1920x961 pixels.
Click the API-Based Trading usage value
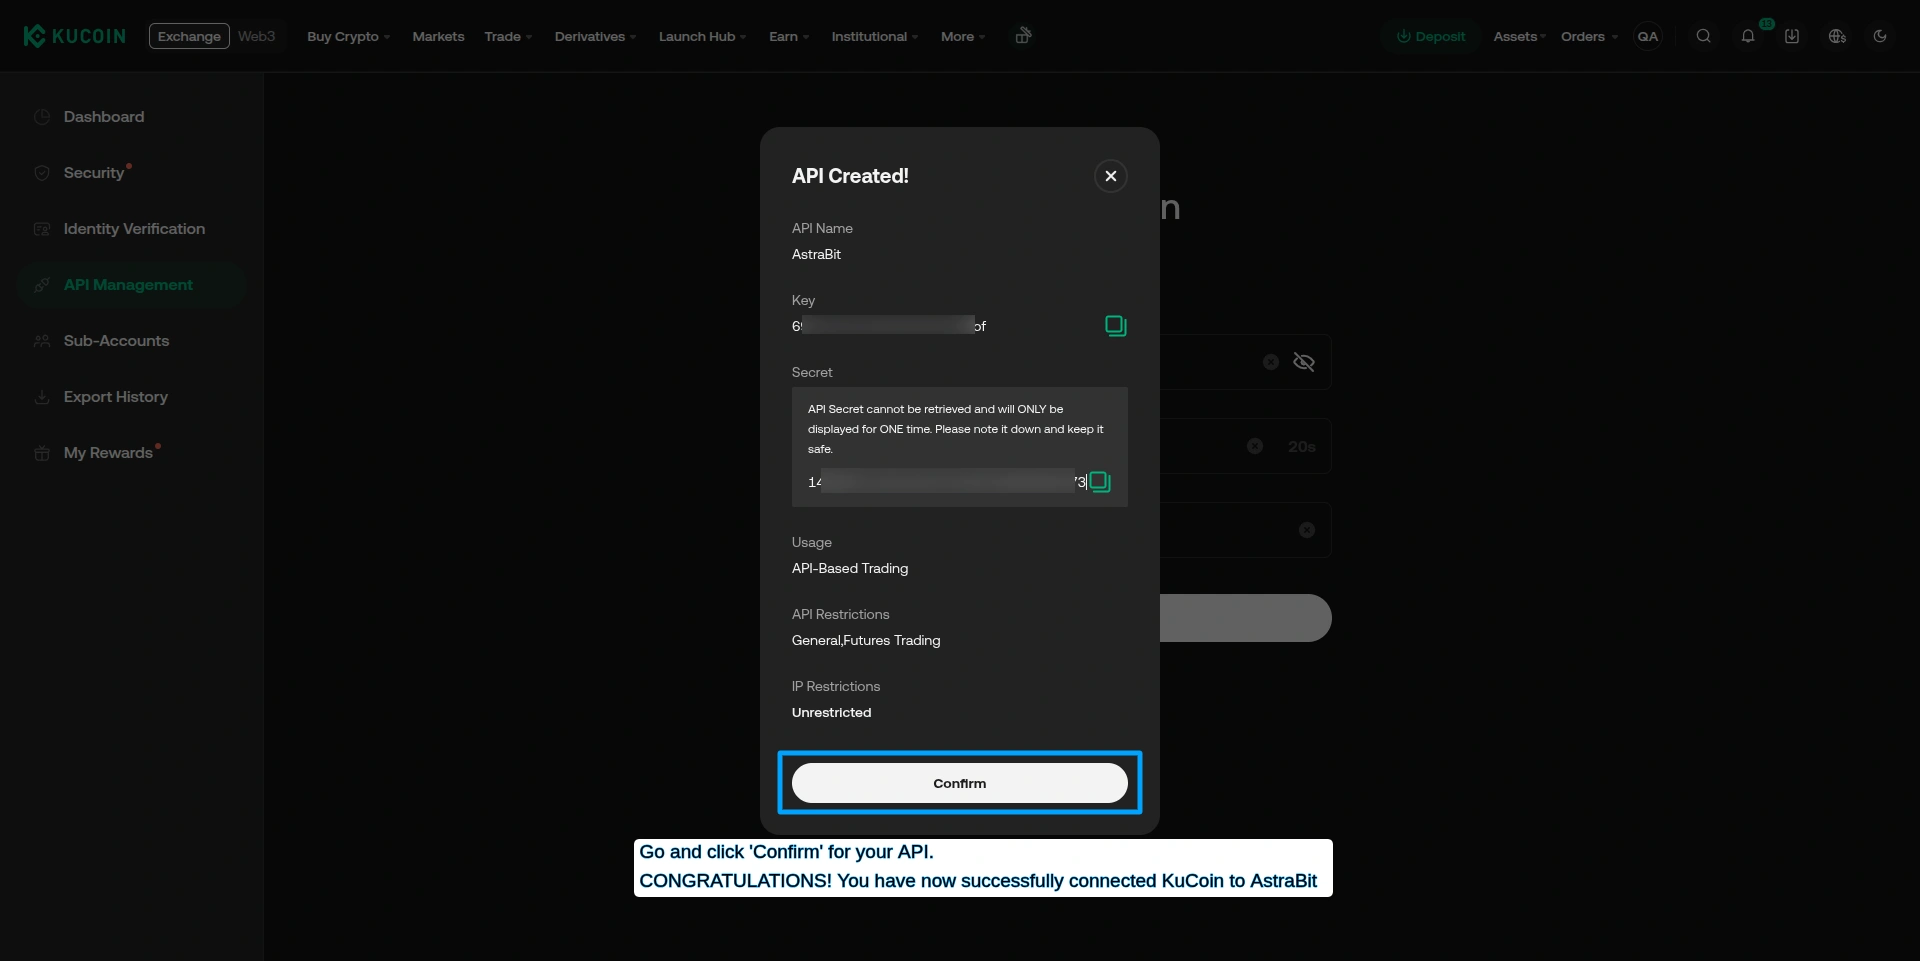(850, 569)
